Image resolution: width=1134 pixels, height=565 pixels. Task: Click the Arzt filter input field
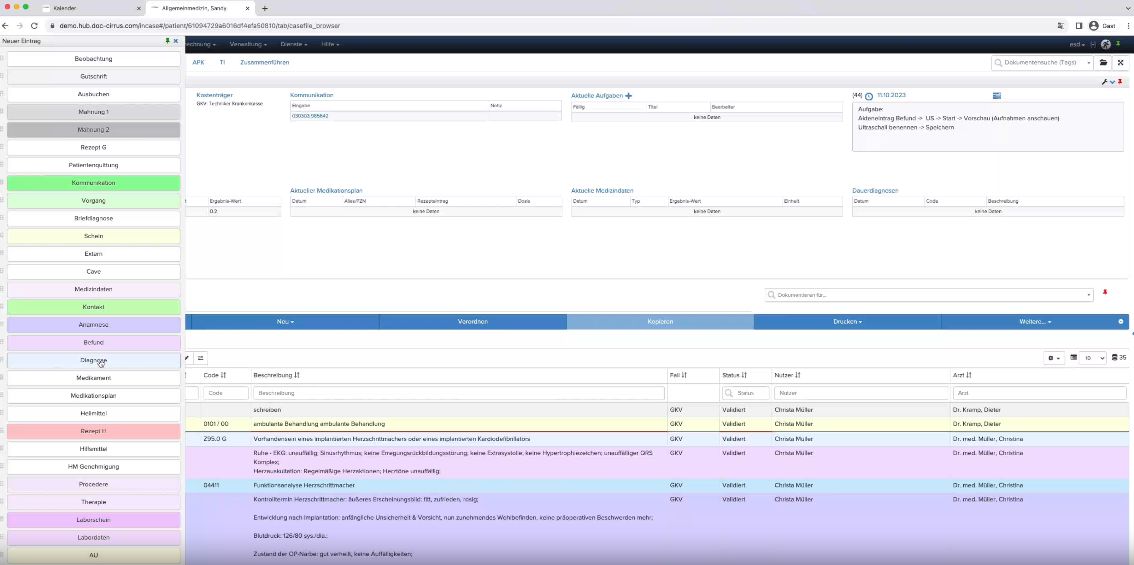point(1039,393)
